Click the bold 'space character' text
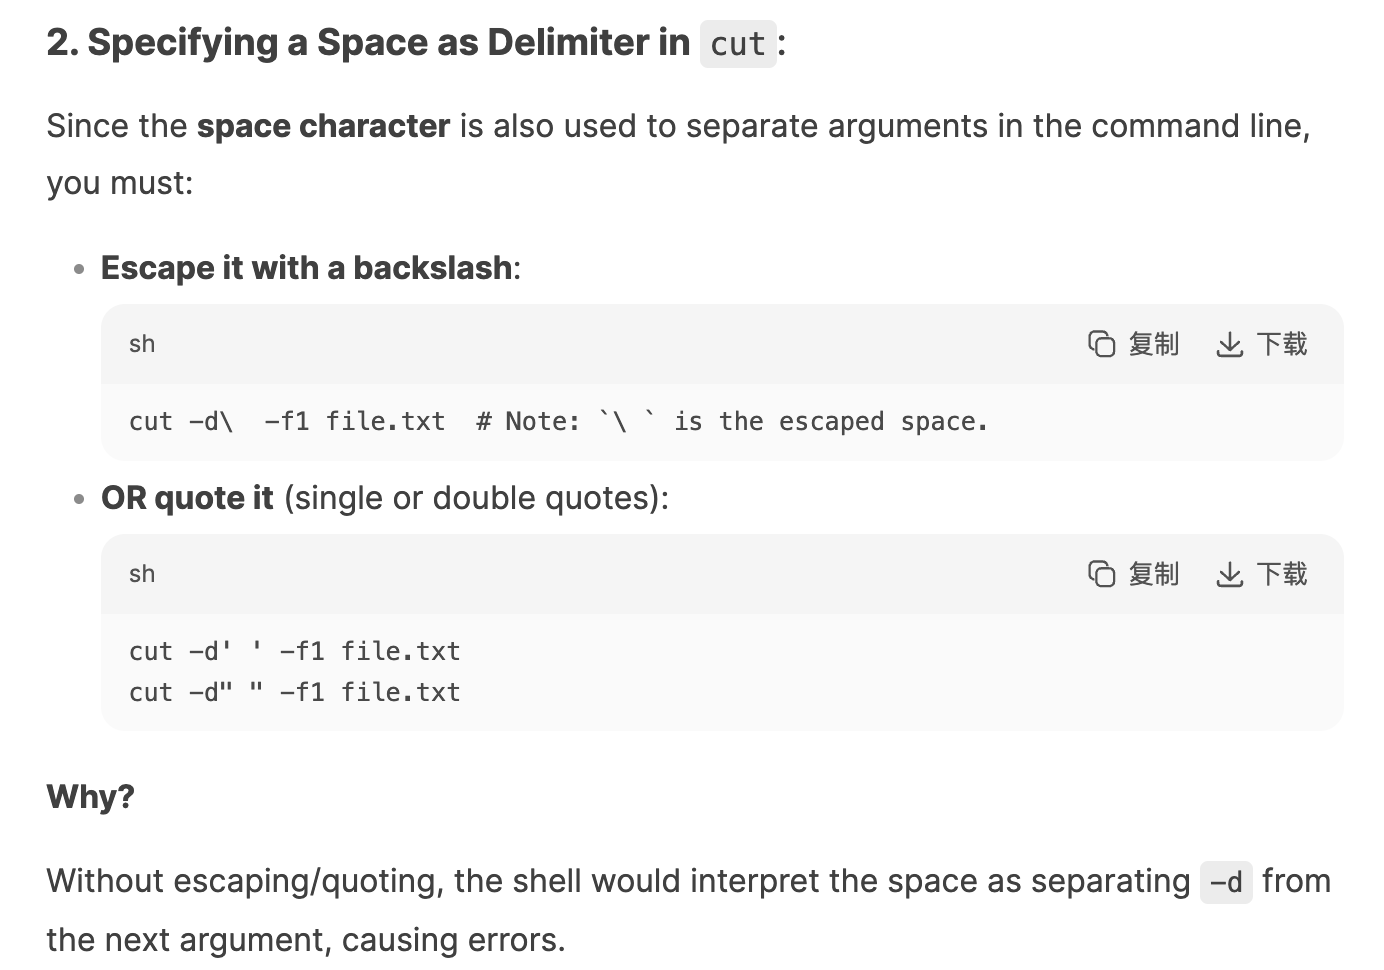Viewport: 1384px width, 970px height. (323, 126)
